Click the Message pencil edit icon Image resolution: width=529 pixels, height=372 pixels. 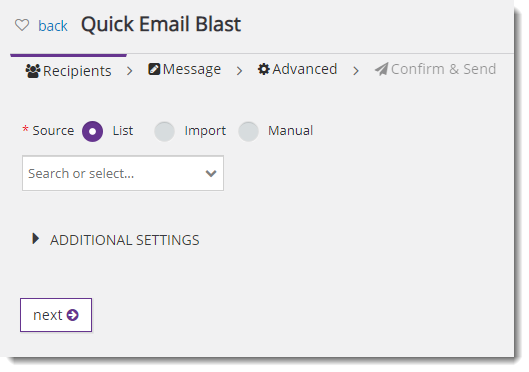(x=154, y=69)
